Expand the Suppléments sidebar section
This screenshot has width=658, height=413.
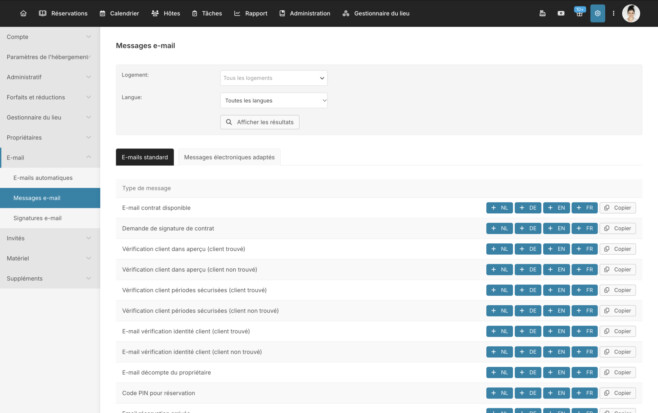50,279
